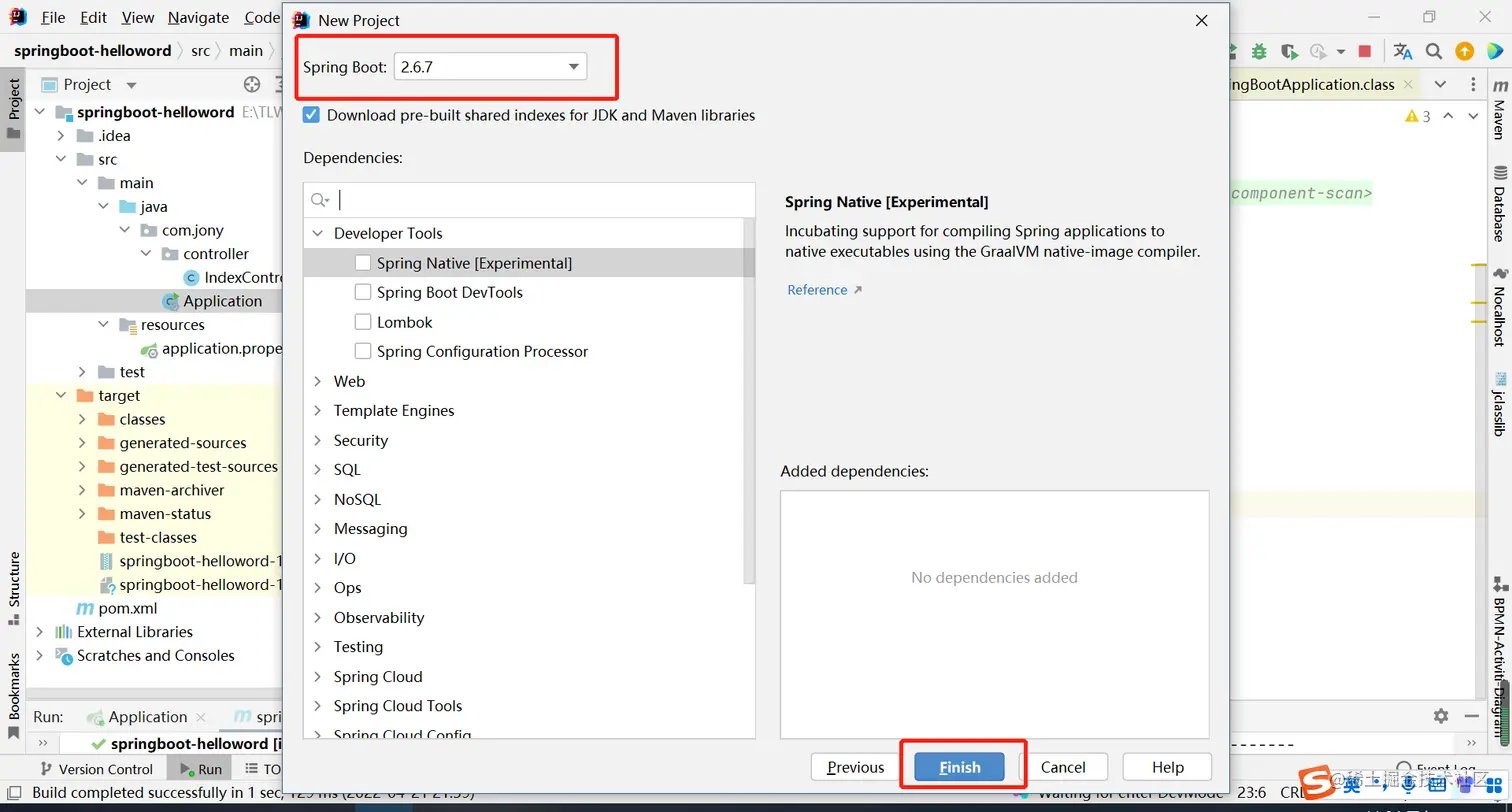
Task: Click the orange IDE update arrow icon
Action: (x=1464, y=51)
